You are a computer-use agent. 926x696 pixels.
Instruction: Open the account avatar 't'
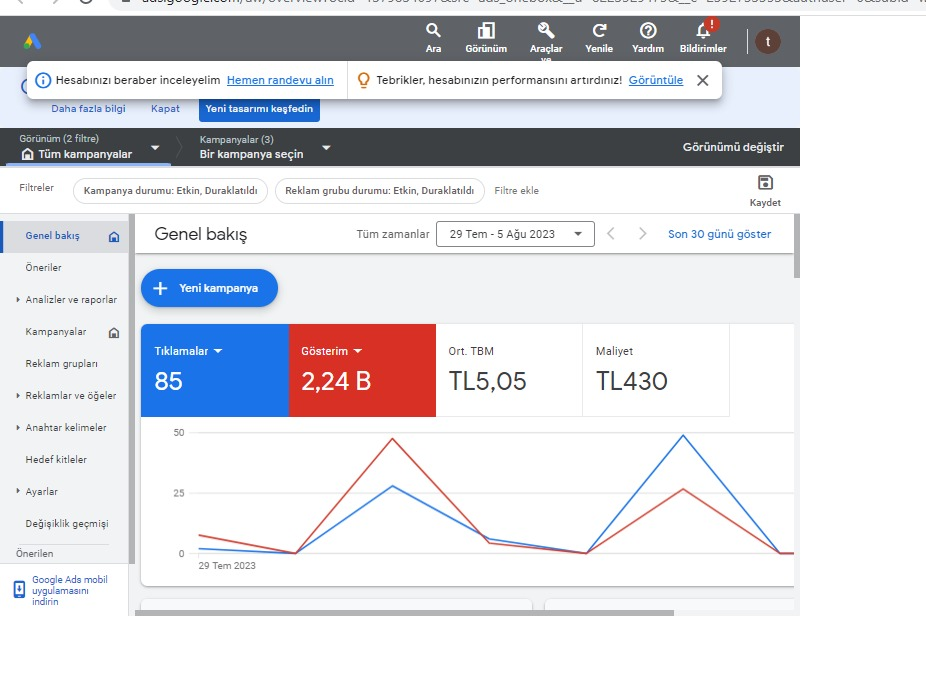point(768,41)
